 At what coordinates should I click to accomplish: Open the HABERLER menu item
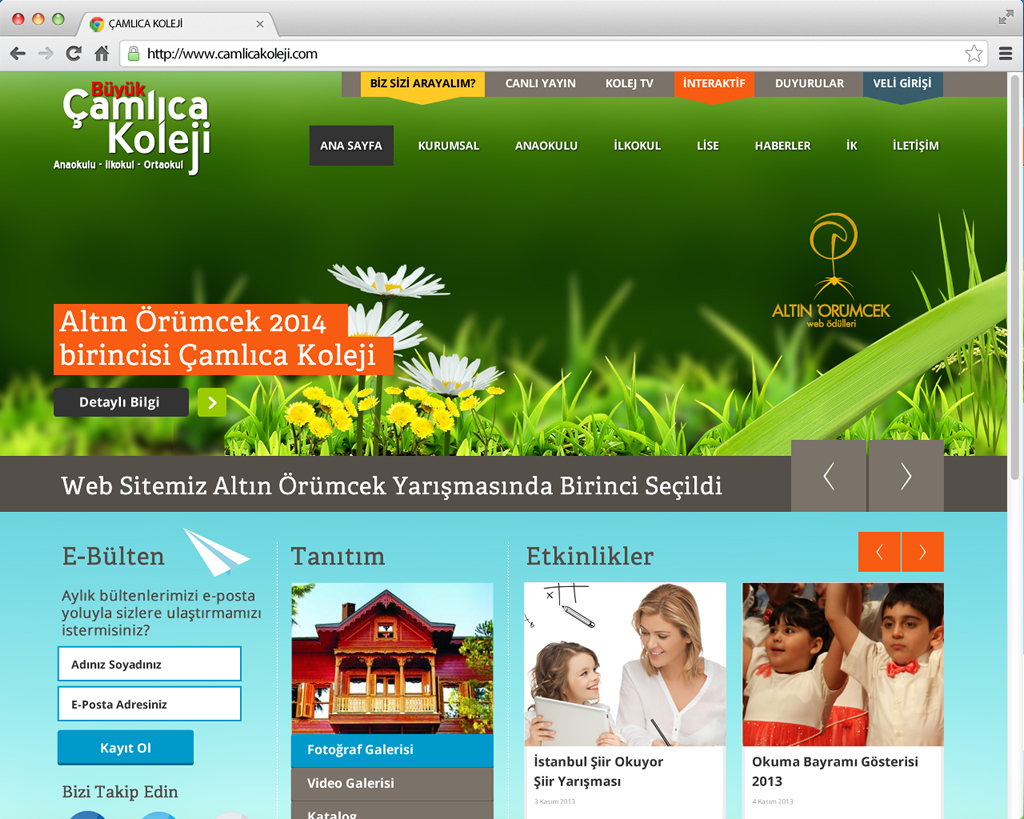coord(782,146)
